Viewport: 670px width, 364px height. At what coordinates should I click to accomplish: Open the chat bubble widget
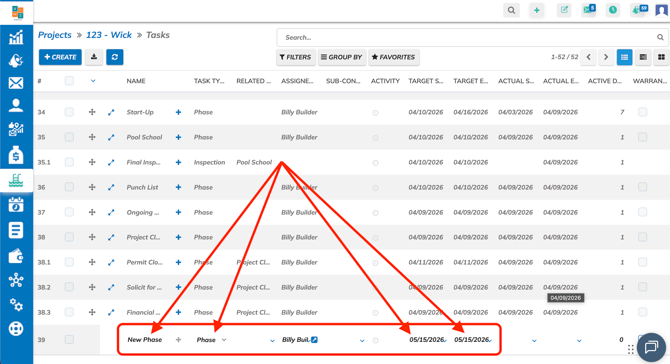[x=651, y=347]
